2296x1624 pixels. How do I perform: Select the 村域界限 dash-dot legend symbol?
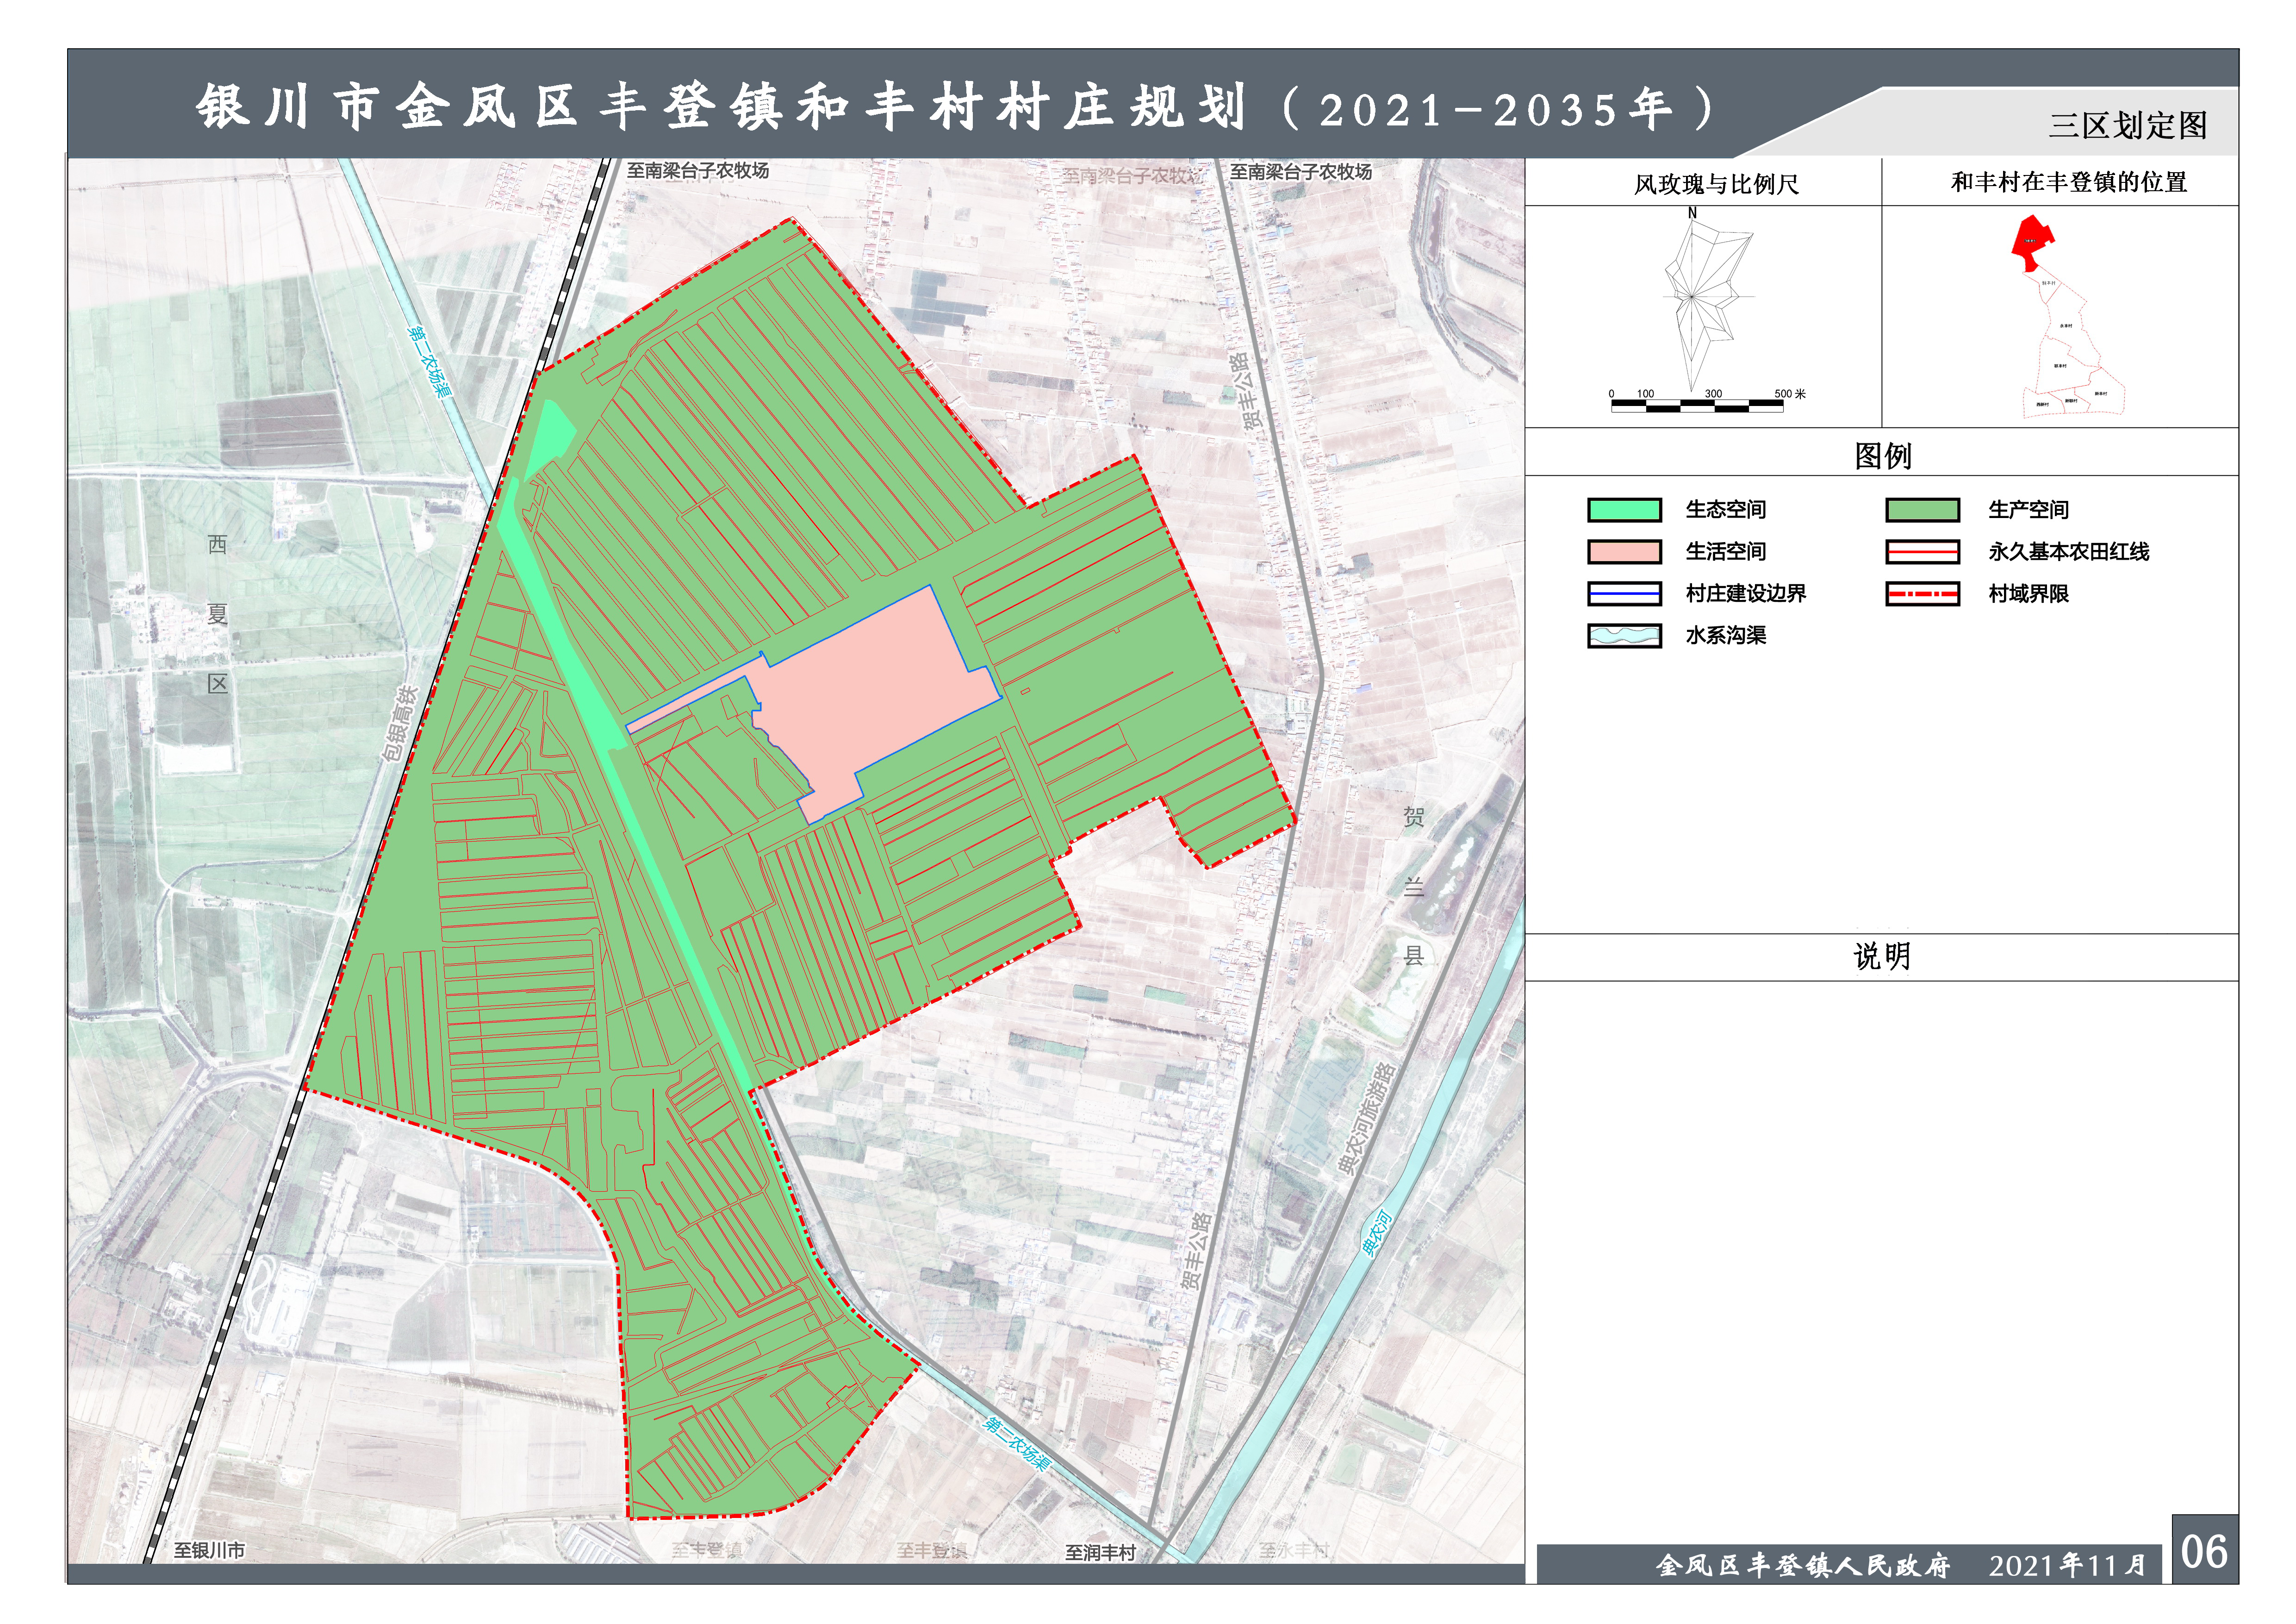[x=1922, y=594]
